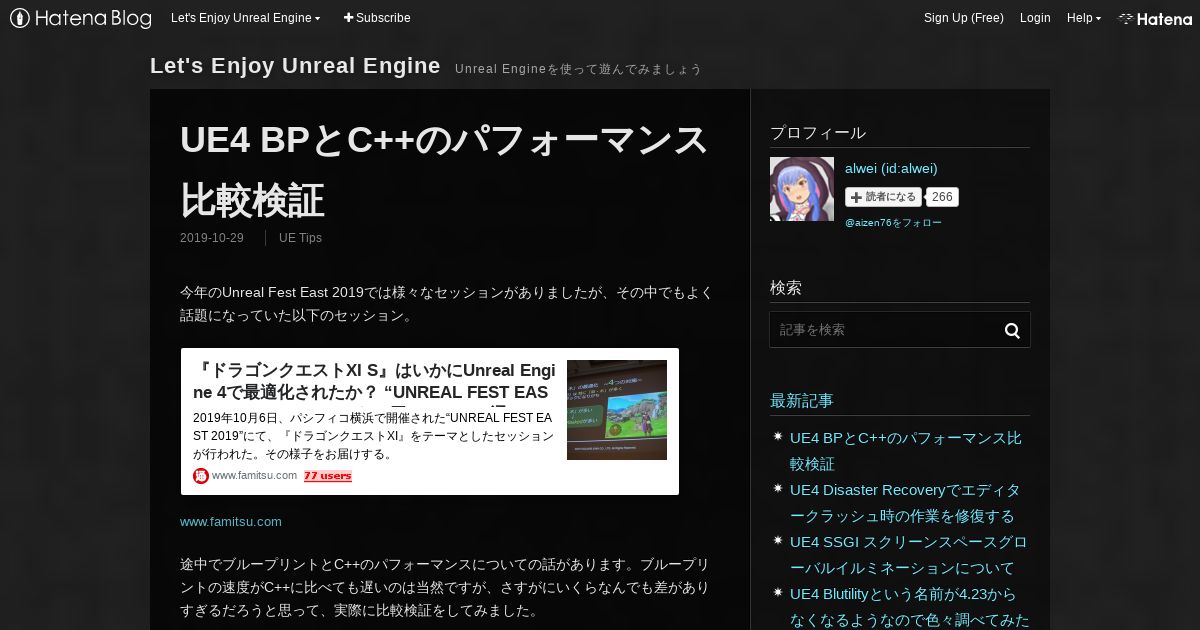Select the プロフィール heading text
The height and width of the screenshot is (630, 1200).
pyautogui.click(x=818, y=133)
